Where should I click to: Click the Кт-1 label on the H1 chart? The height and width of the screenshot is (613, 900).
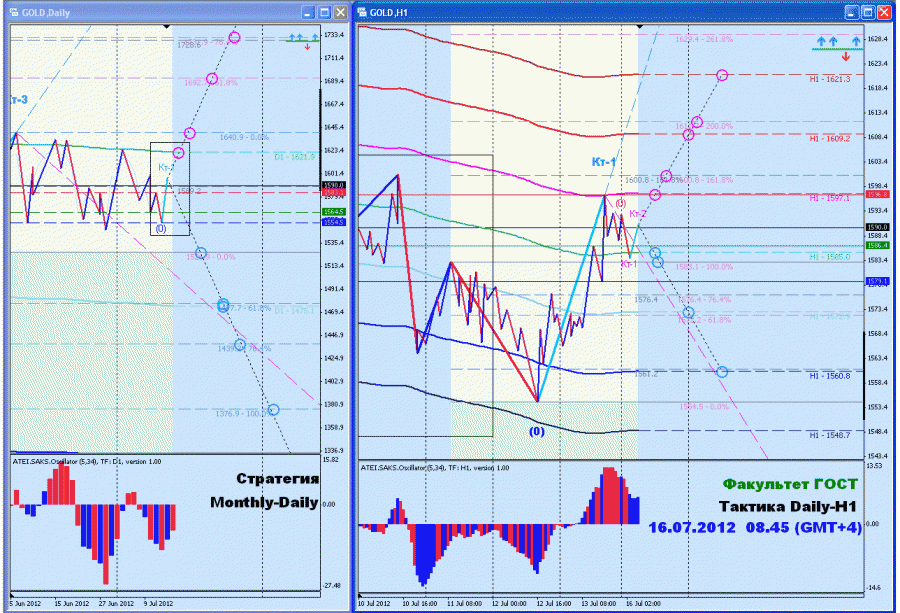coord(603,162)
